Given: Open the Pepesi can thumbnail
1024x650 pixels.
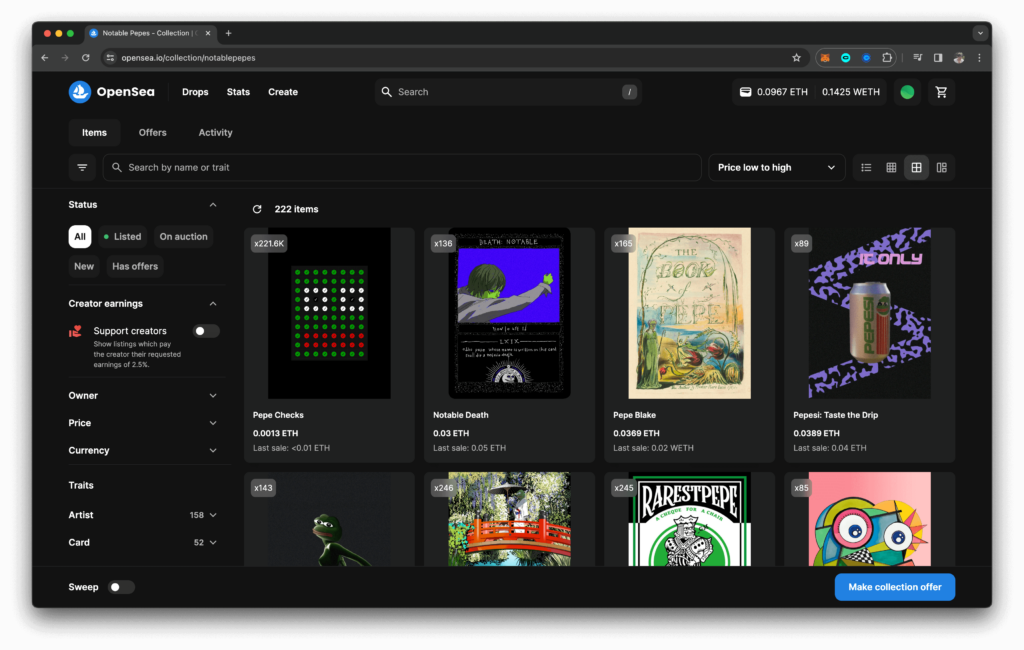Looking at the screenshot, I should pyautogui.click(x=870, y=314).
